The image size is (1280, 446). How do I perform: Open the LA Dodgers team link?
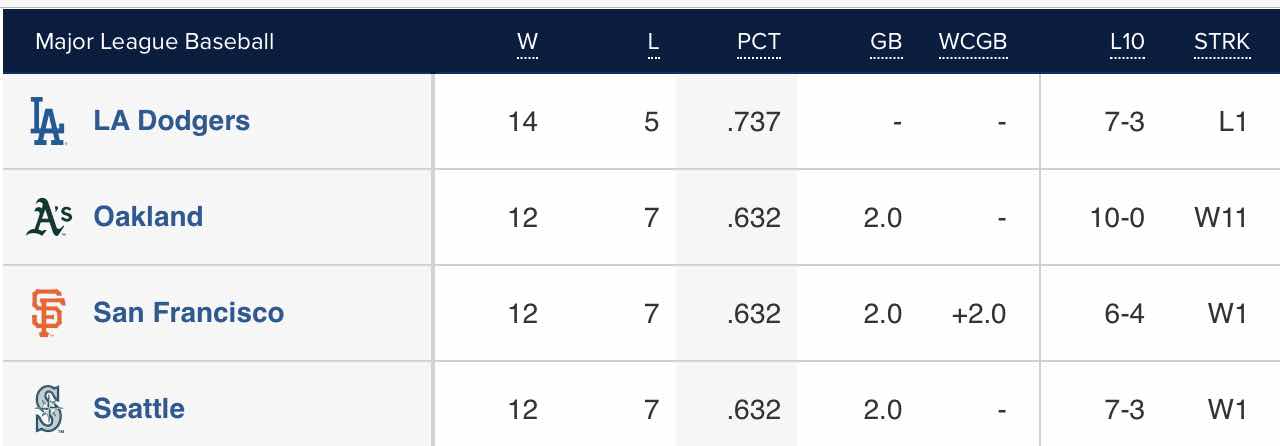172,121
